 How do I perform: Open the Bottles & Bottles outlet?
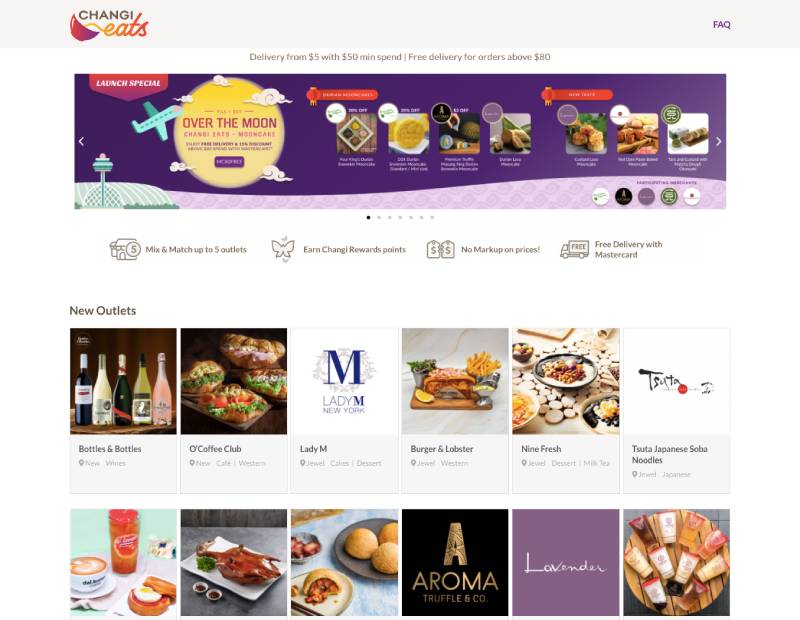[123, 410]
